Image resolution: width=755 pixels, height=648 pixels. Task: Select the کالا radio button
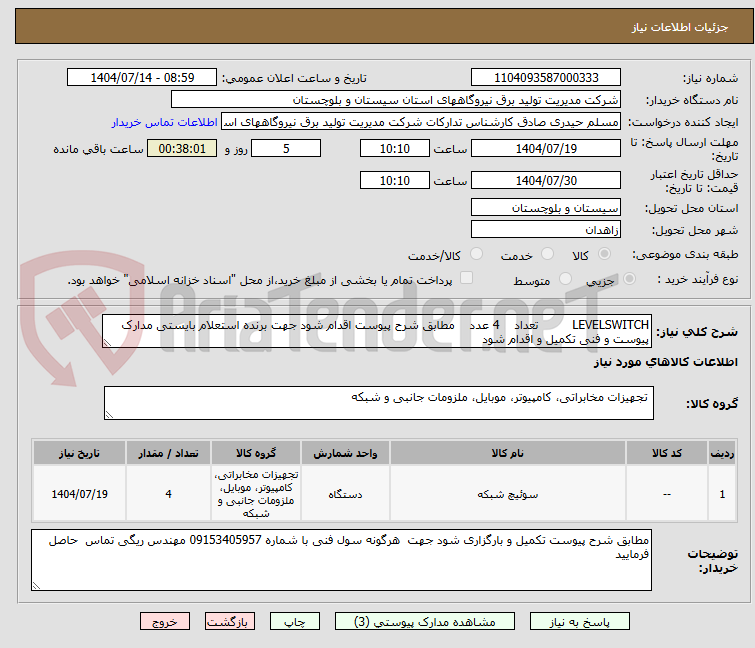pyautogui.click(x=604, y=254)
